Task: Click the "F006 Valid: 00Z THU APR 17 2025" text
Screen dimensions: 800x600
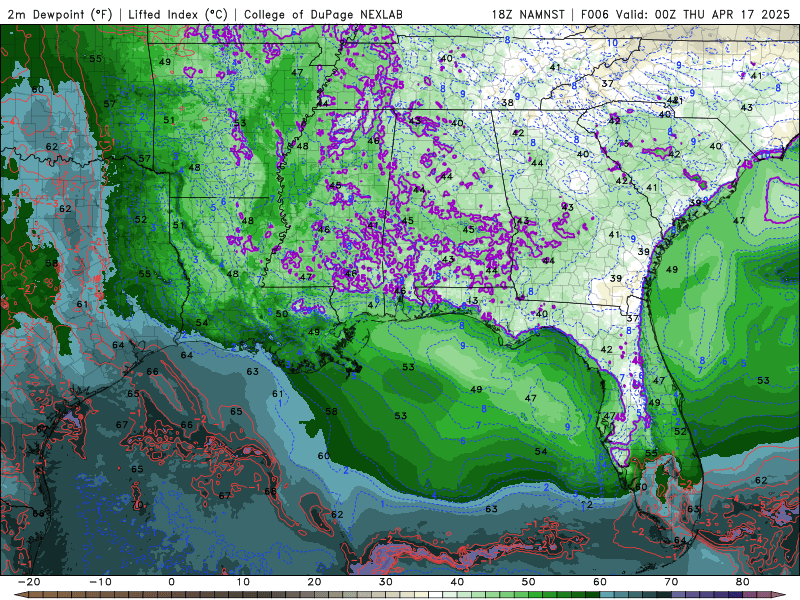Action: (685, 14)
